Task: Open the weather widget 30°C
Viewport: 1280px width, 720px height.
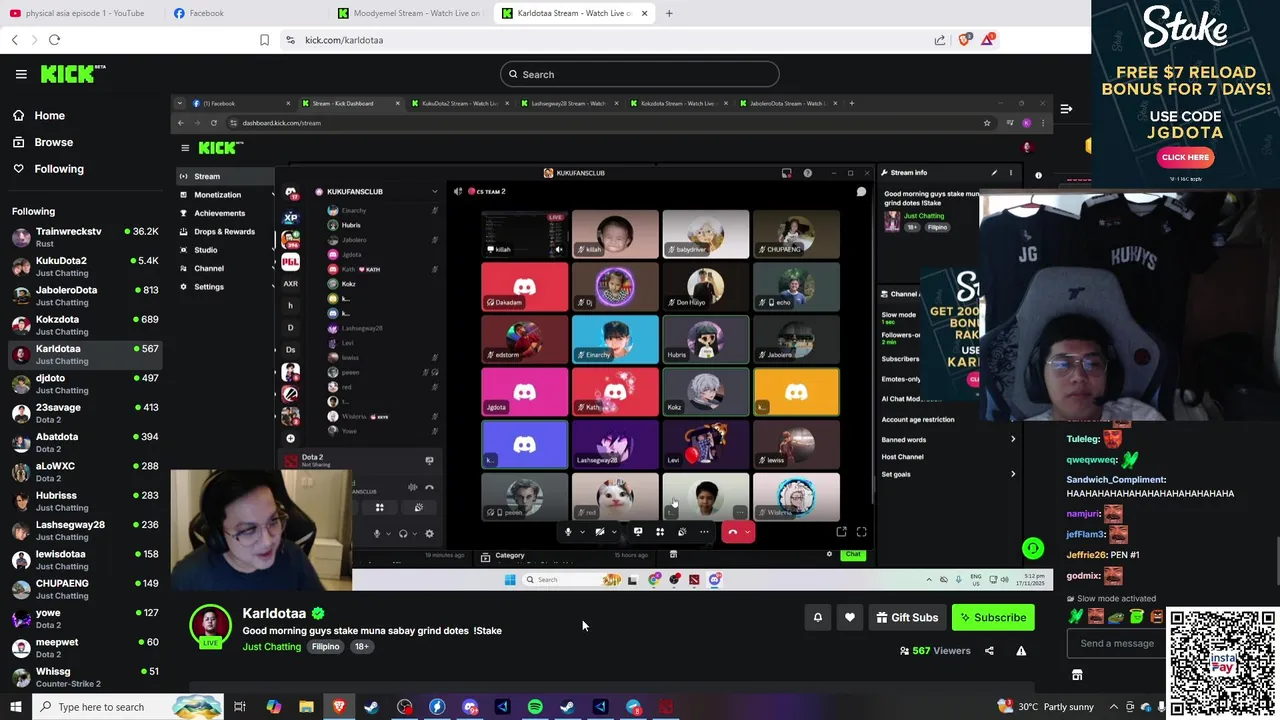Action: (1046, 707)
